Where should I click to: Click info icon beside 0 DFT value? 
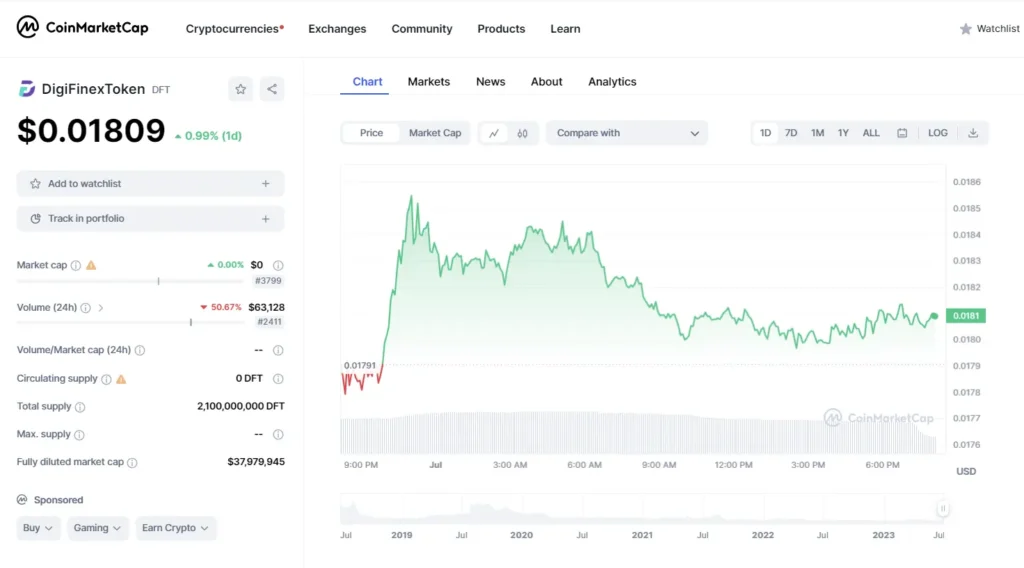(x=278, y=379)
